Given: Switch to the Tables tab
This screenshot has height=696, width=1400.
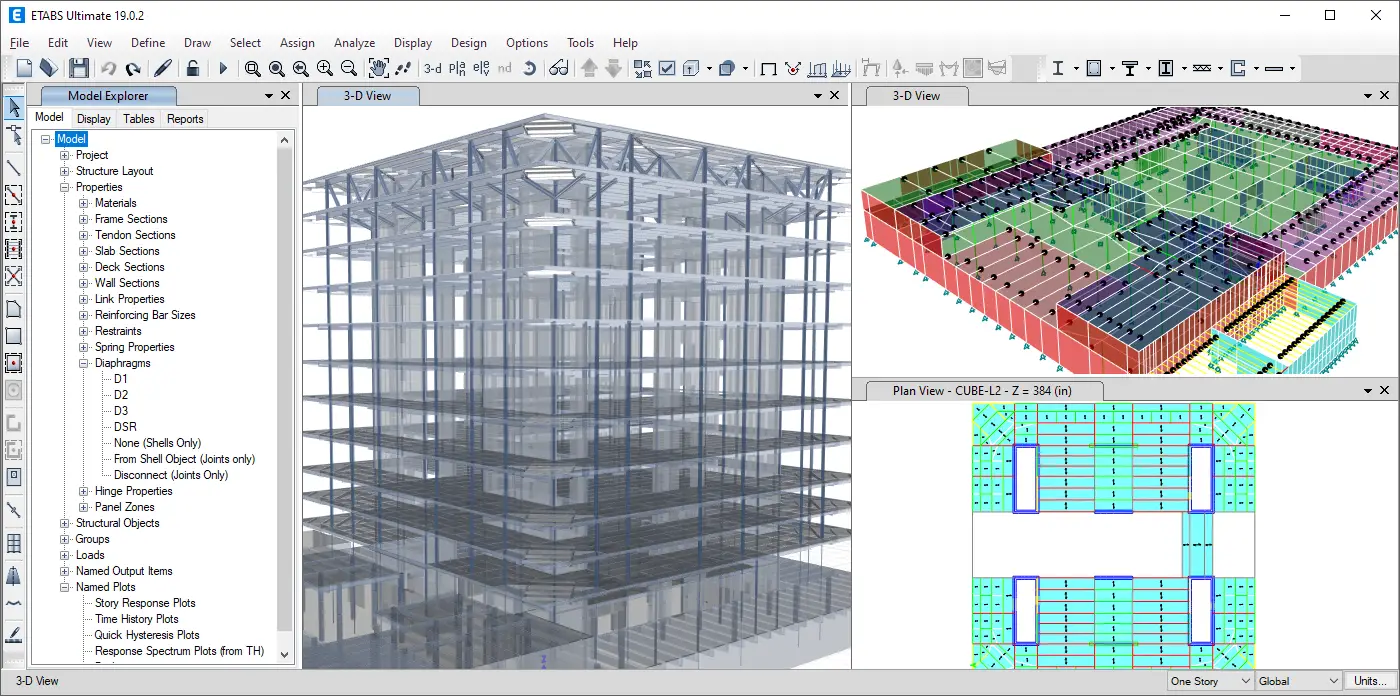Looking at the screenshot, I should coord(138,118).
